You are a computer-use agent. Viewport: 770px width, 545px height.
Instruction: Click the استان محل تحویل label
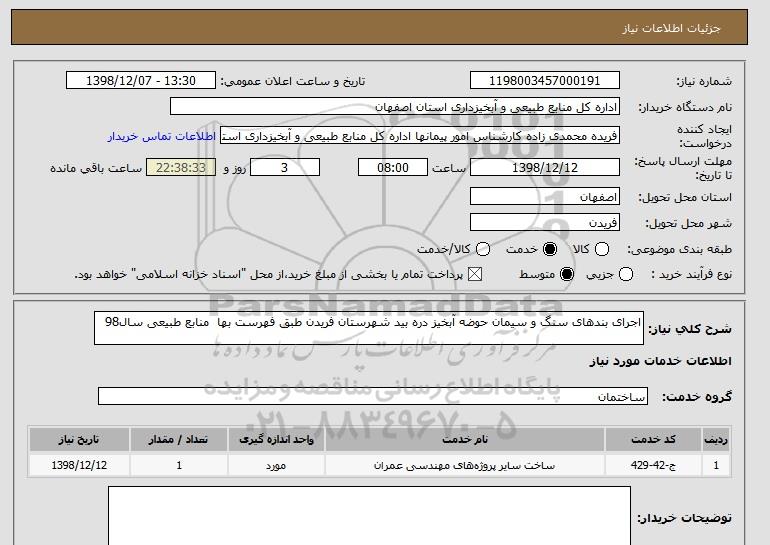click(685, 197)
